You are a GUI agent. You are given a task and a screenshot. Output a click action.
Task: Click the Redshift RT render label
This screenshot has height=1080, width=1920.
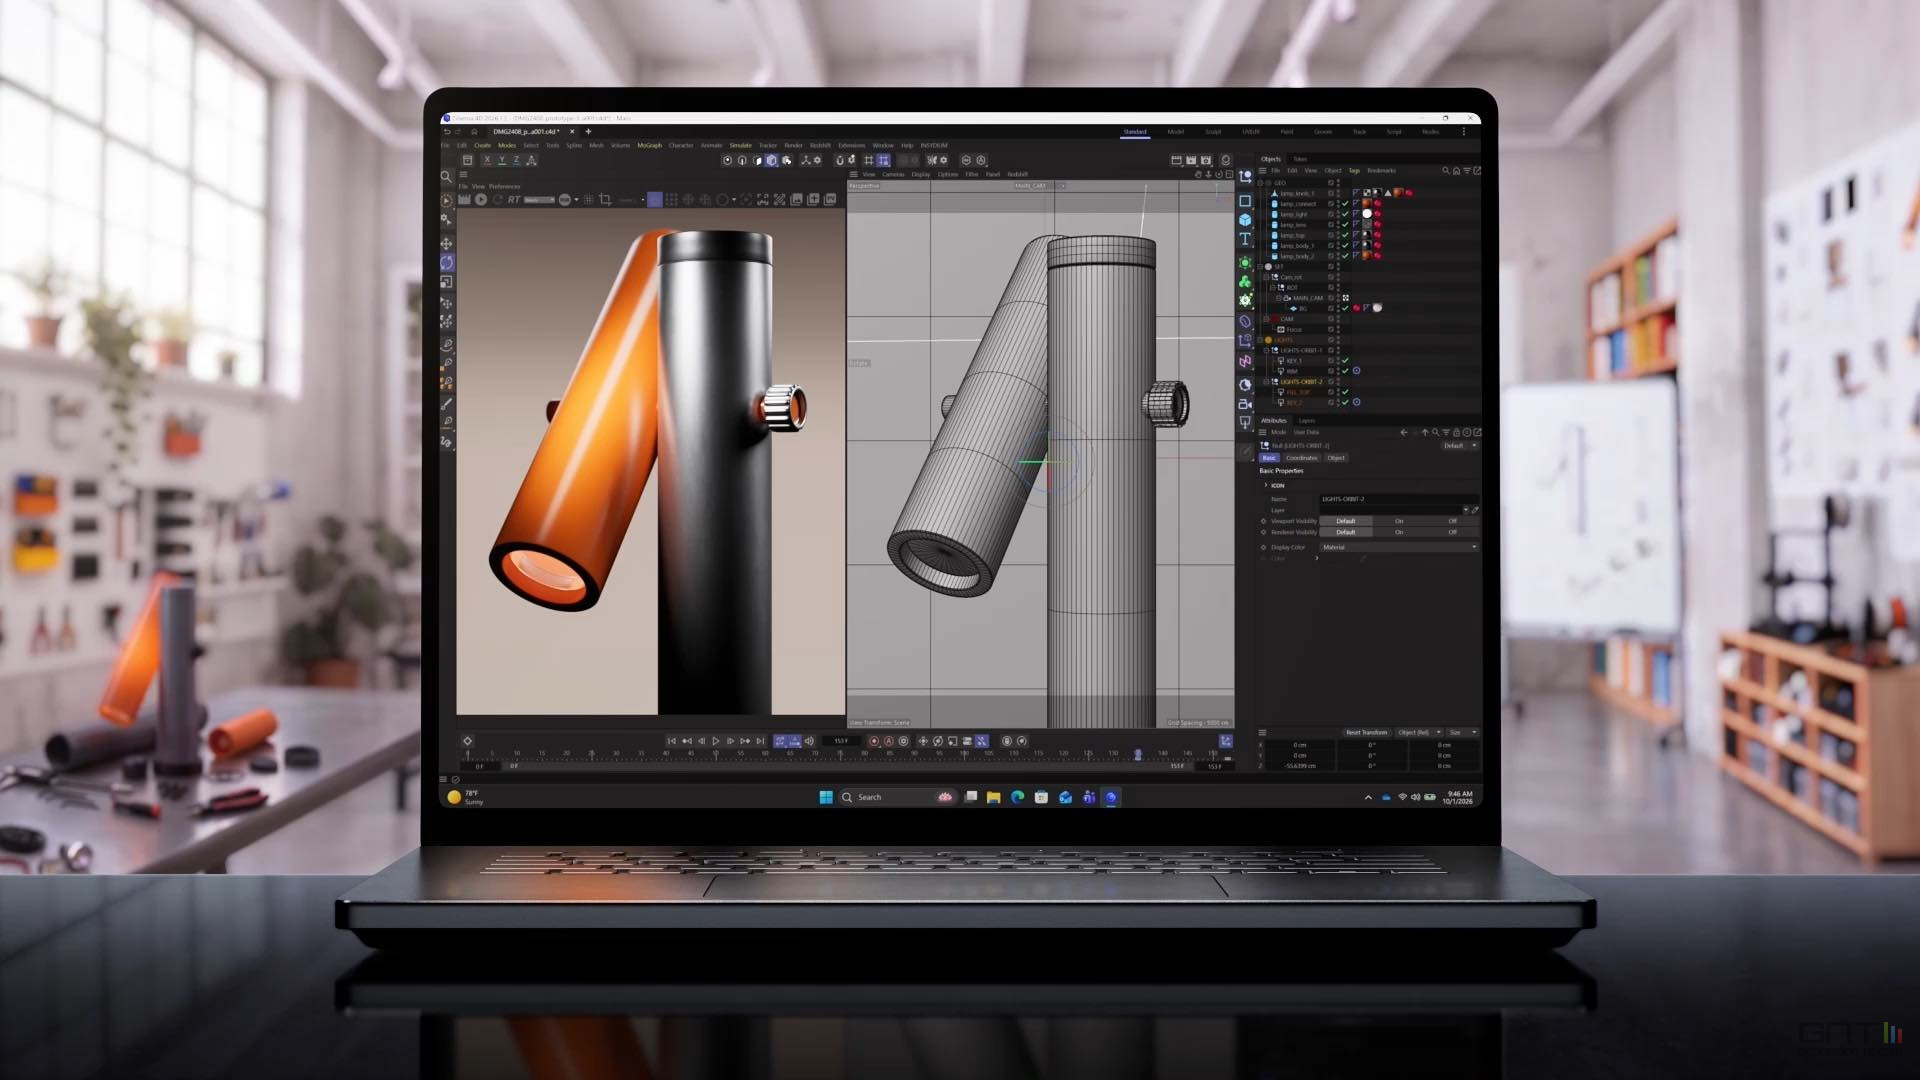coord(514,200)
